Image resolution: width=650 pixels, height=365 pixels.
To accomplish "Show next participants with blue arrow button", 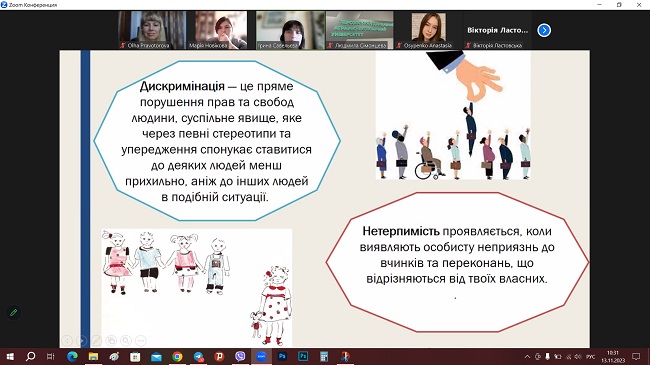I will [x=544, y=30].
